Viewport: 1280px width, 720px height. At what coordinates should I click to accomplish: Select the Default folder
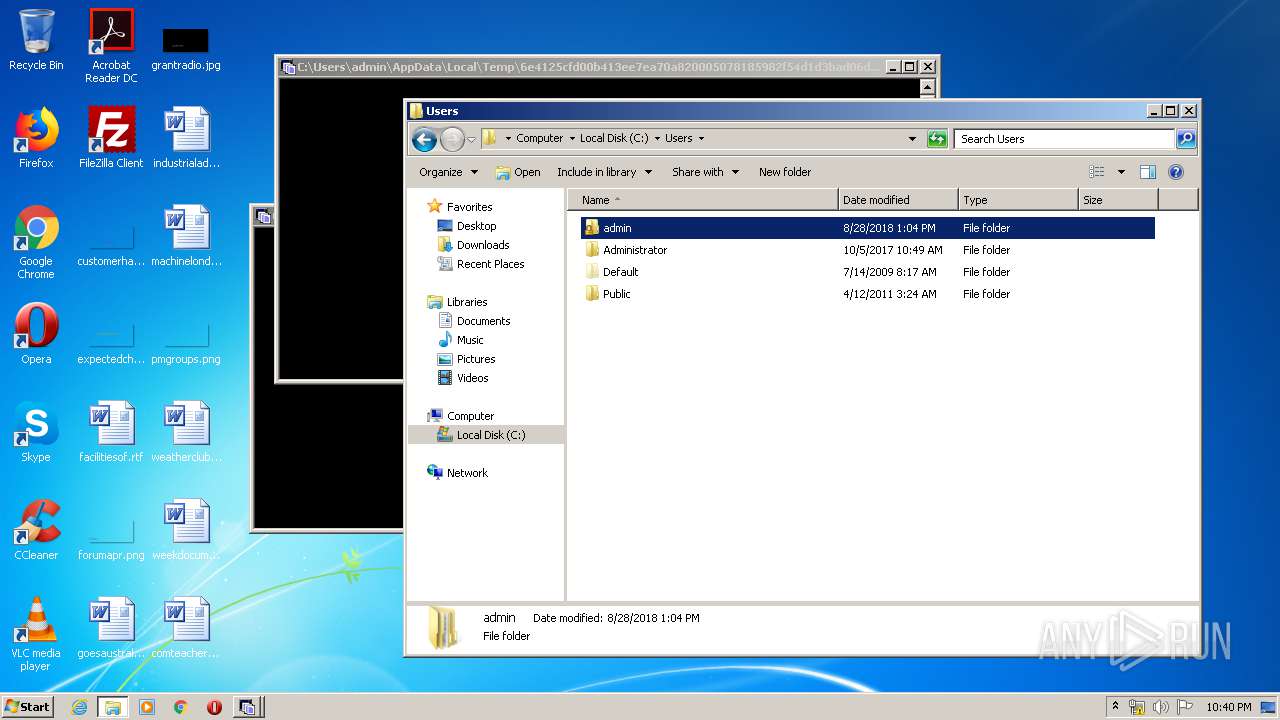point(867,272)
